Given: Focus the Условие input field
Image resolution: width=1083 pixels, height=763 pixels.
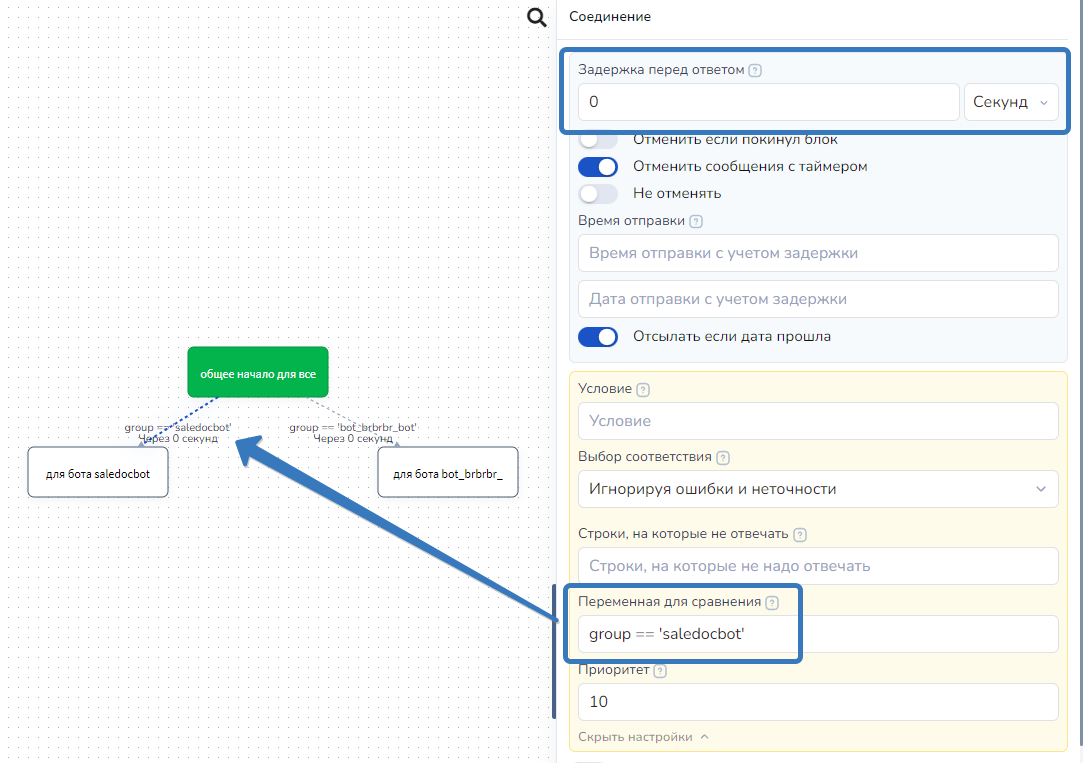Looking at the screenshot, I should 817,421.
